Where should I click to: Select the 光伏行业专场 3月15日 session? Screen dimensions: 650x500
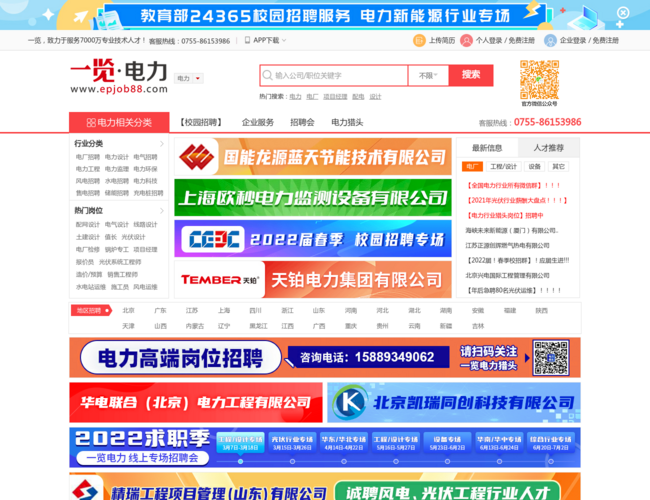[292, 443]
